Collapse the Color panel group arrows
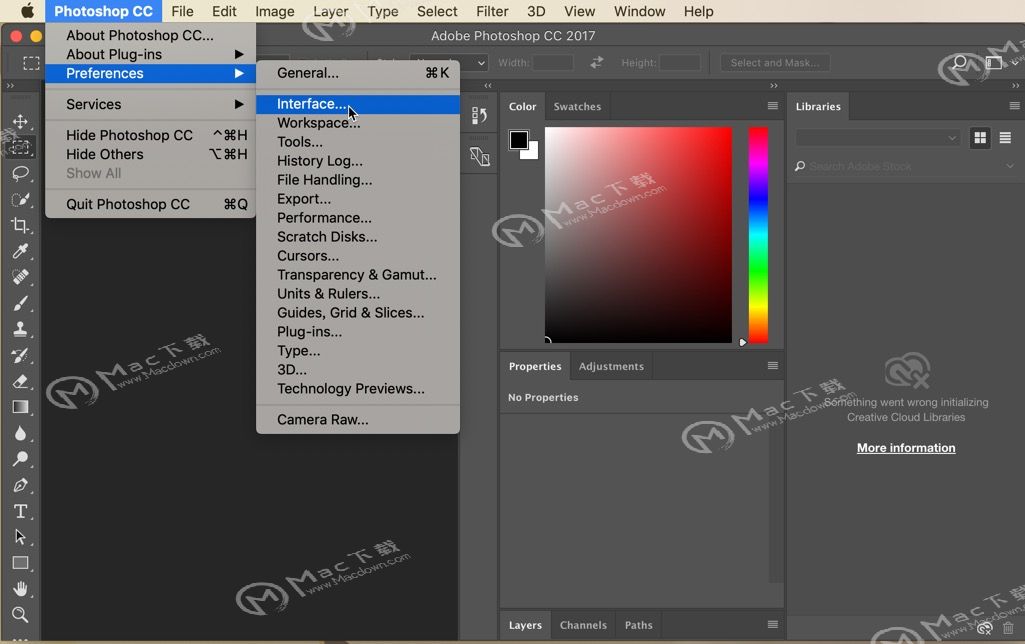The width and height of the screenshot is (1025, 644). pos(774,86)
